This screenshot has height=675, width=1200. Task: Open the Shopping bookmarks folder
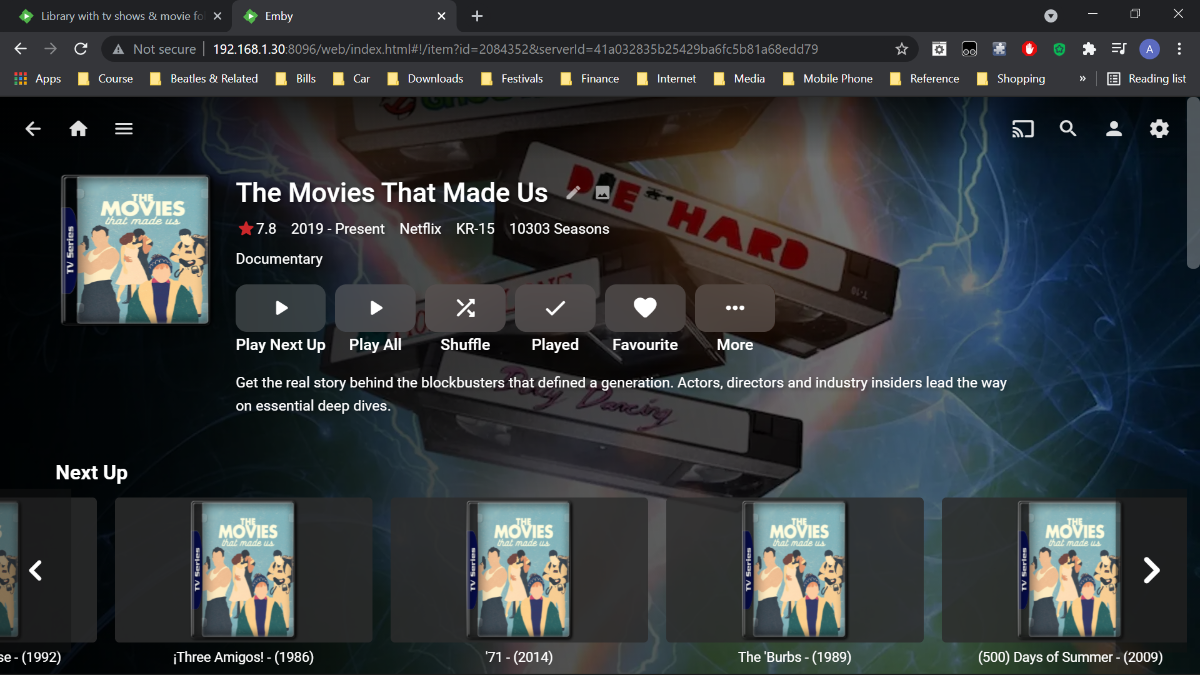(x=1011, y=79)
